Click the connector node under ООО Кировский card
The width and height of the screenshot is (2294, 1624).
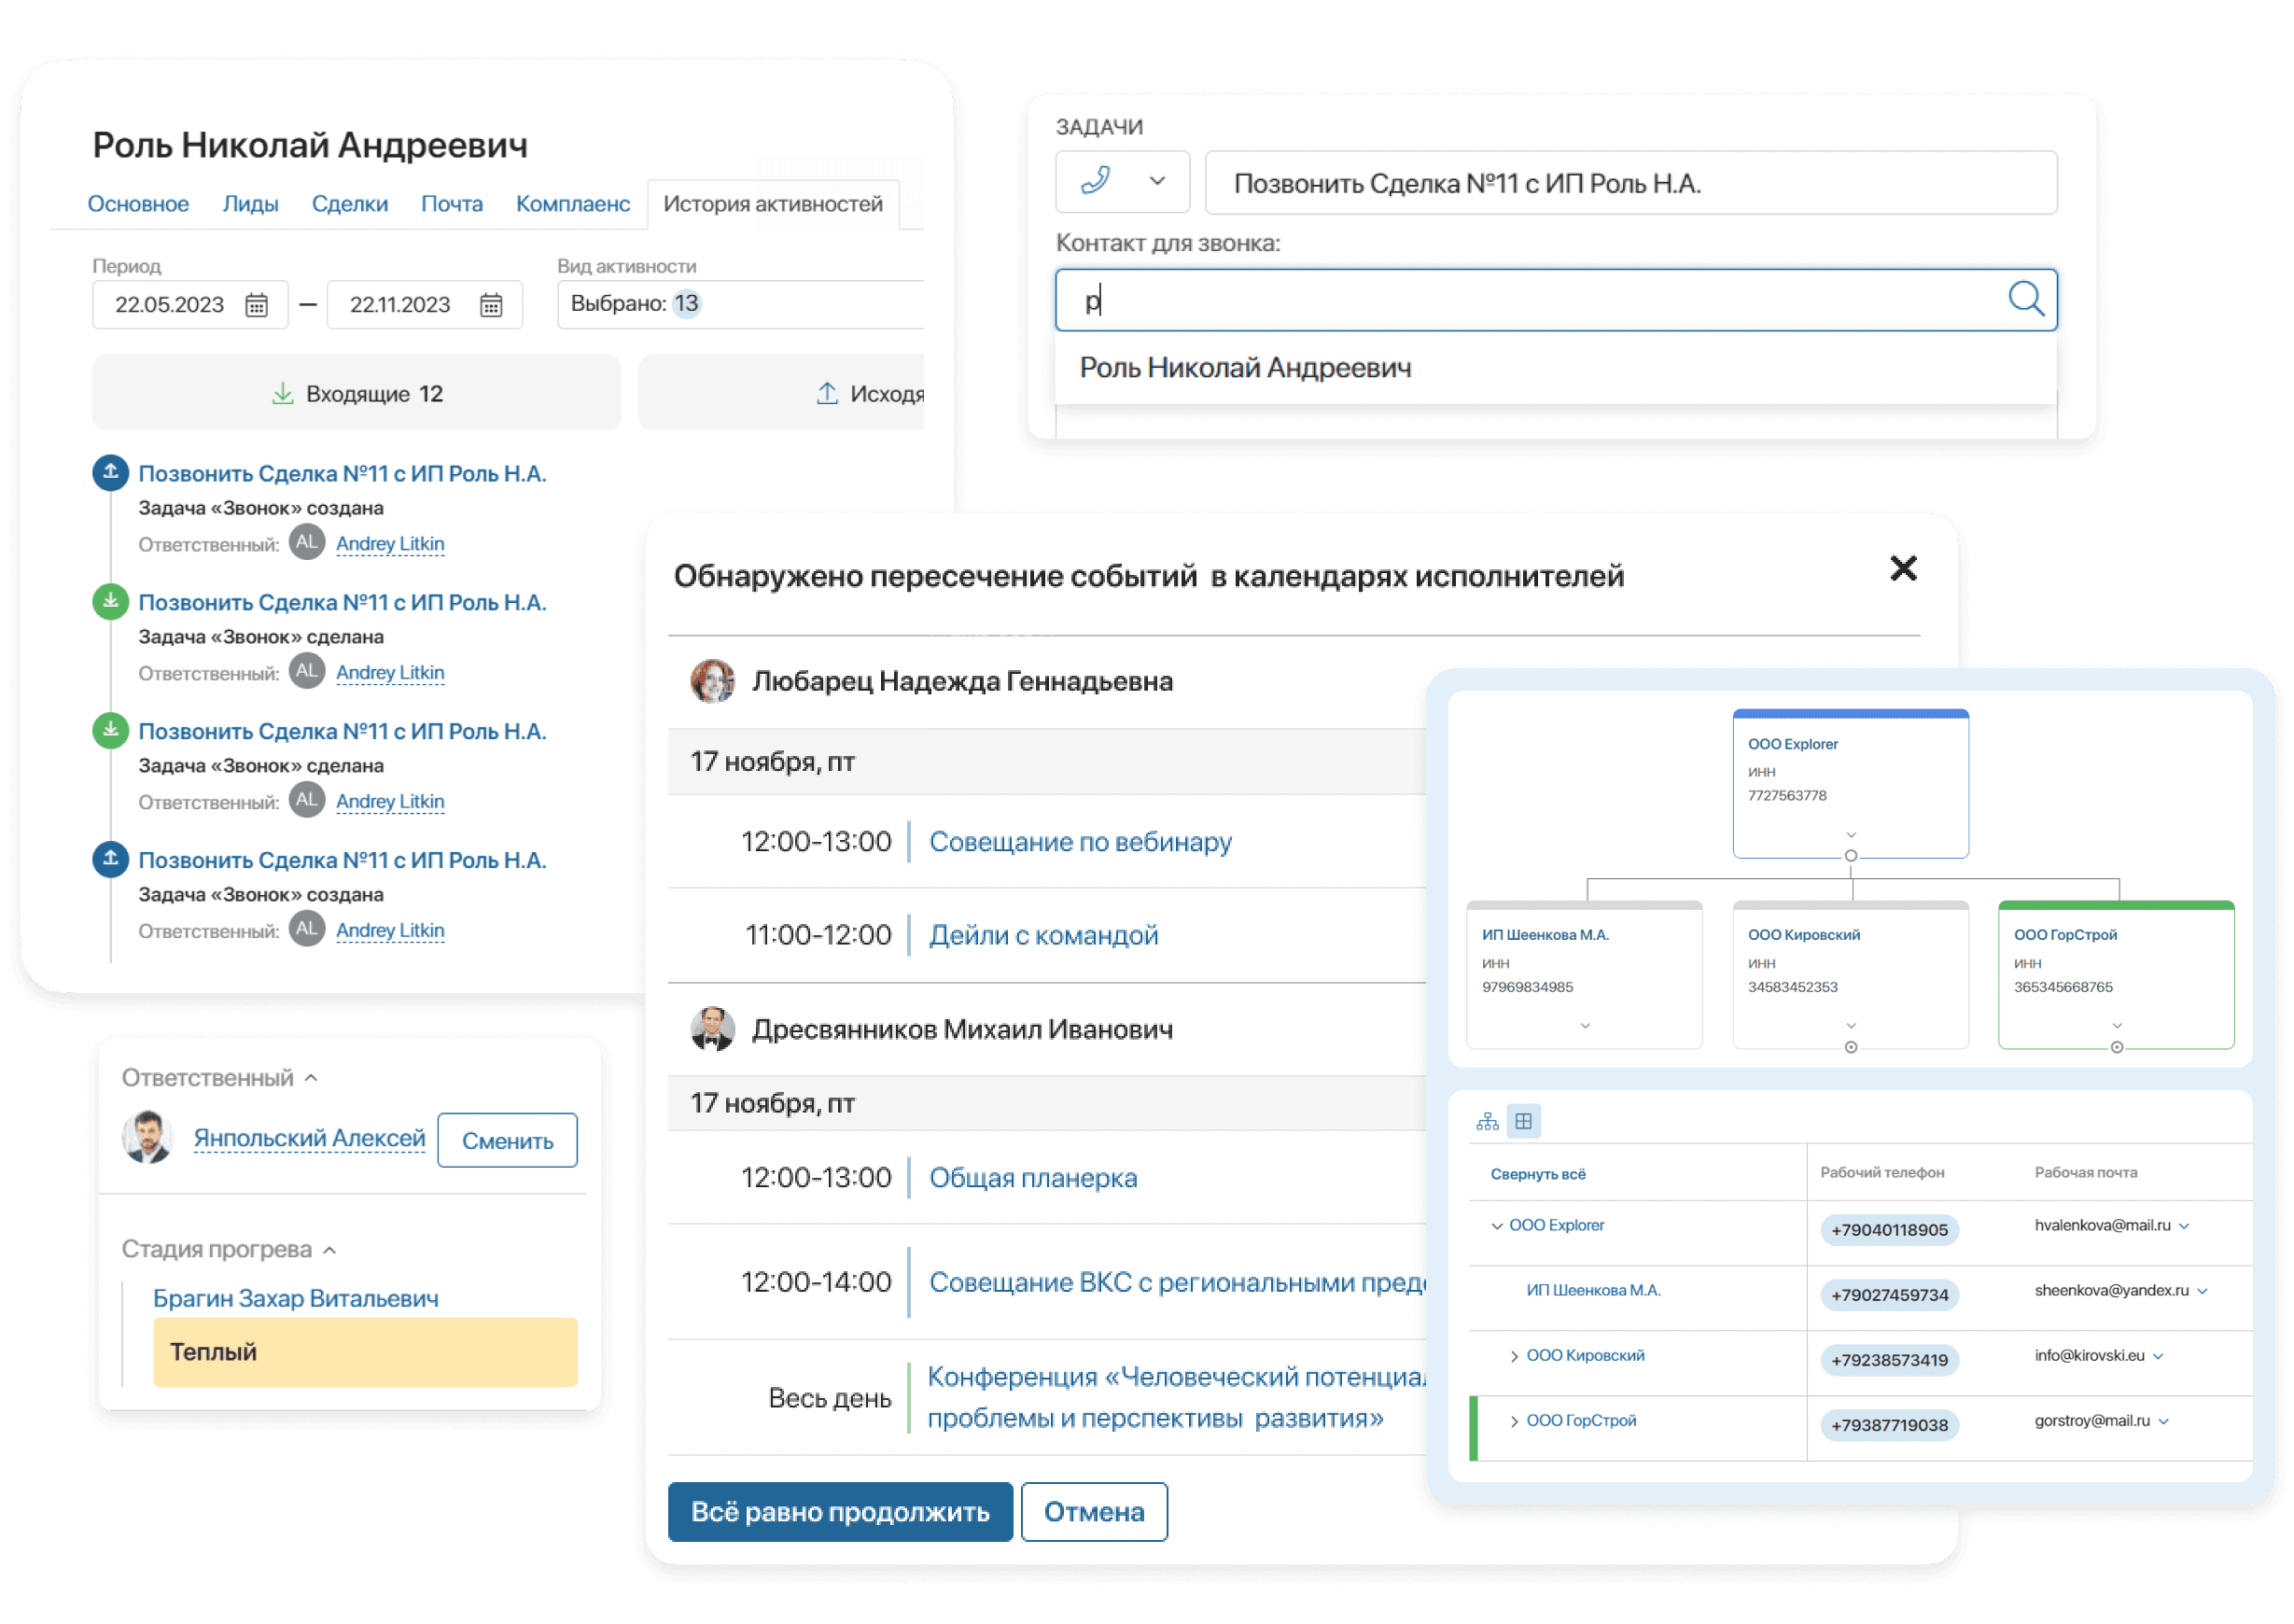point(1850,1047)
